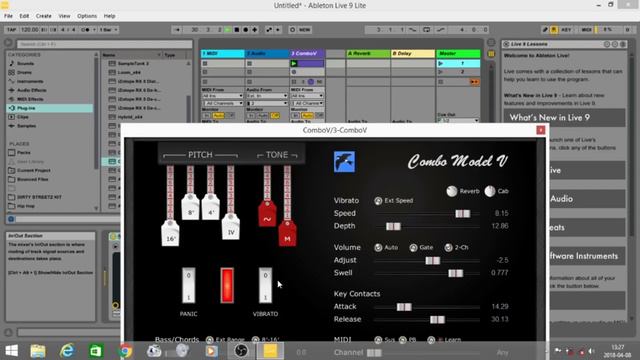Open the View menu
Viewport: 640px width, 360px height.
point(64,16)
